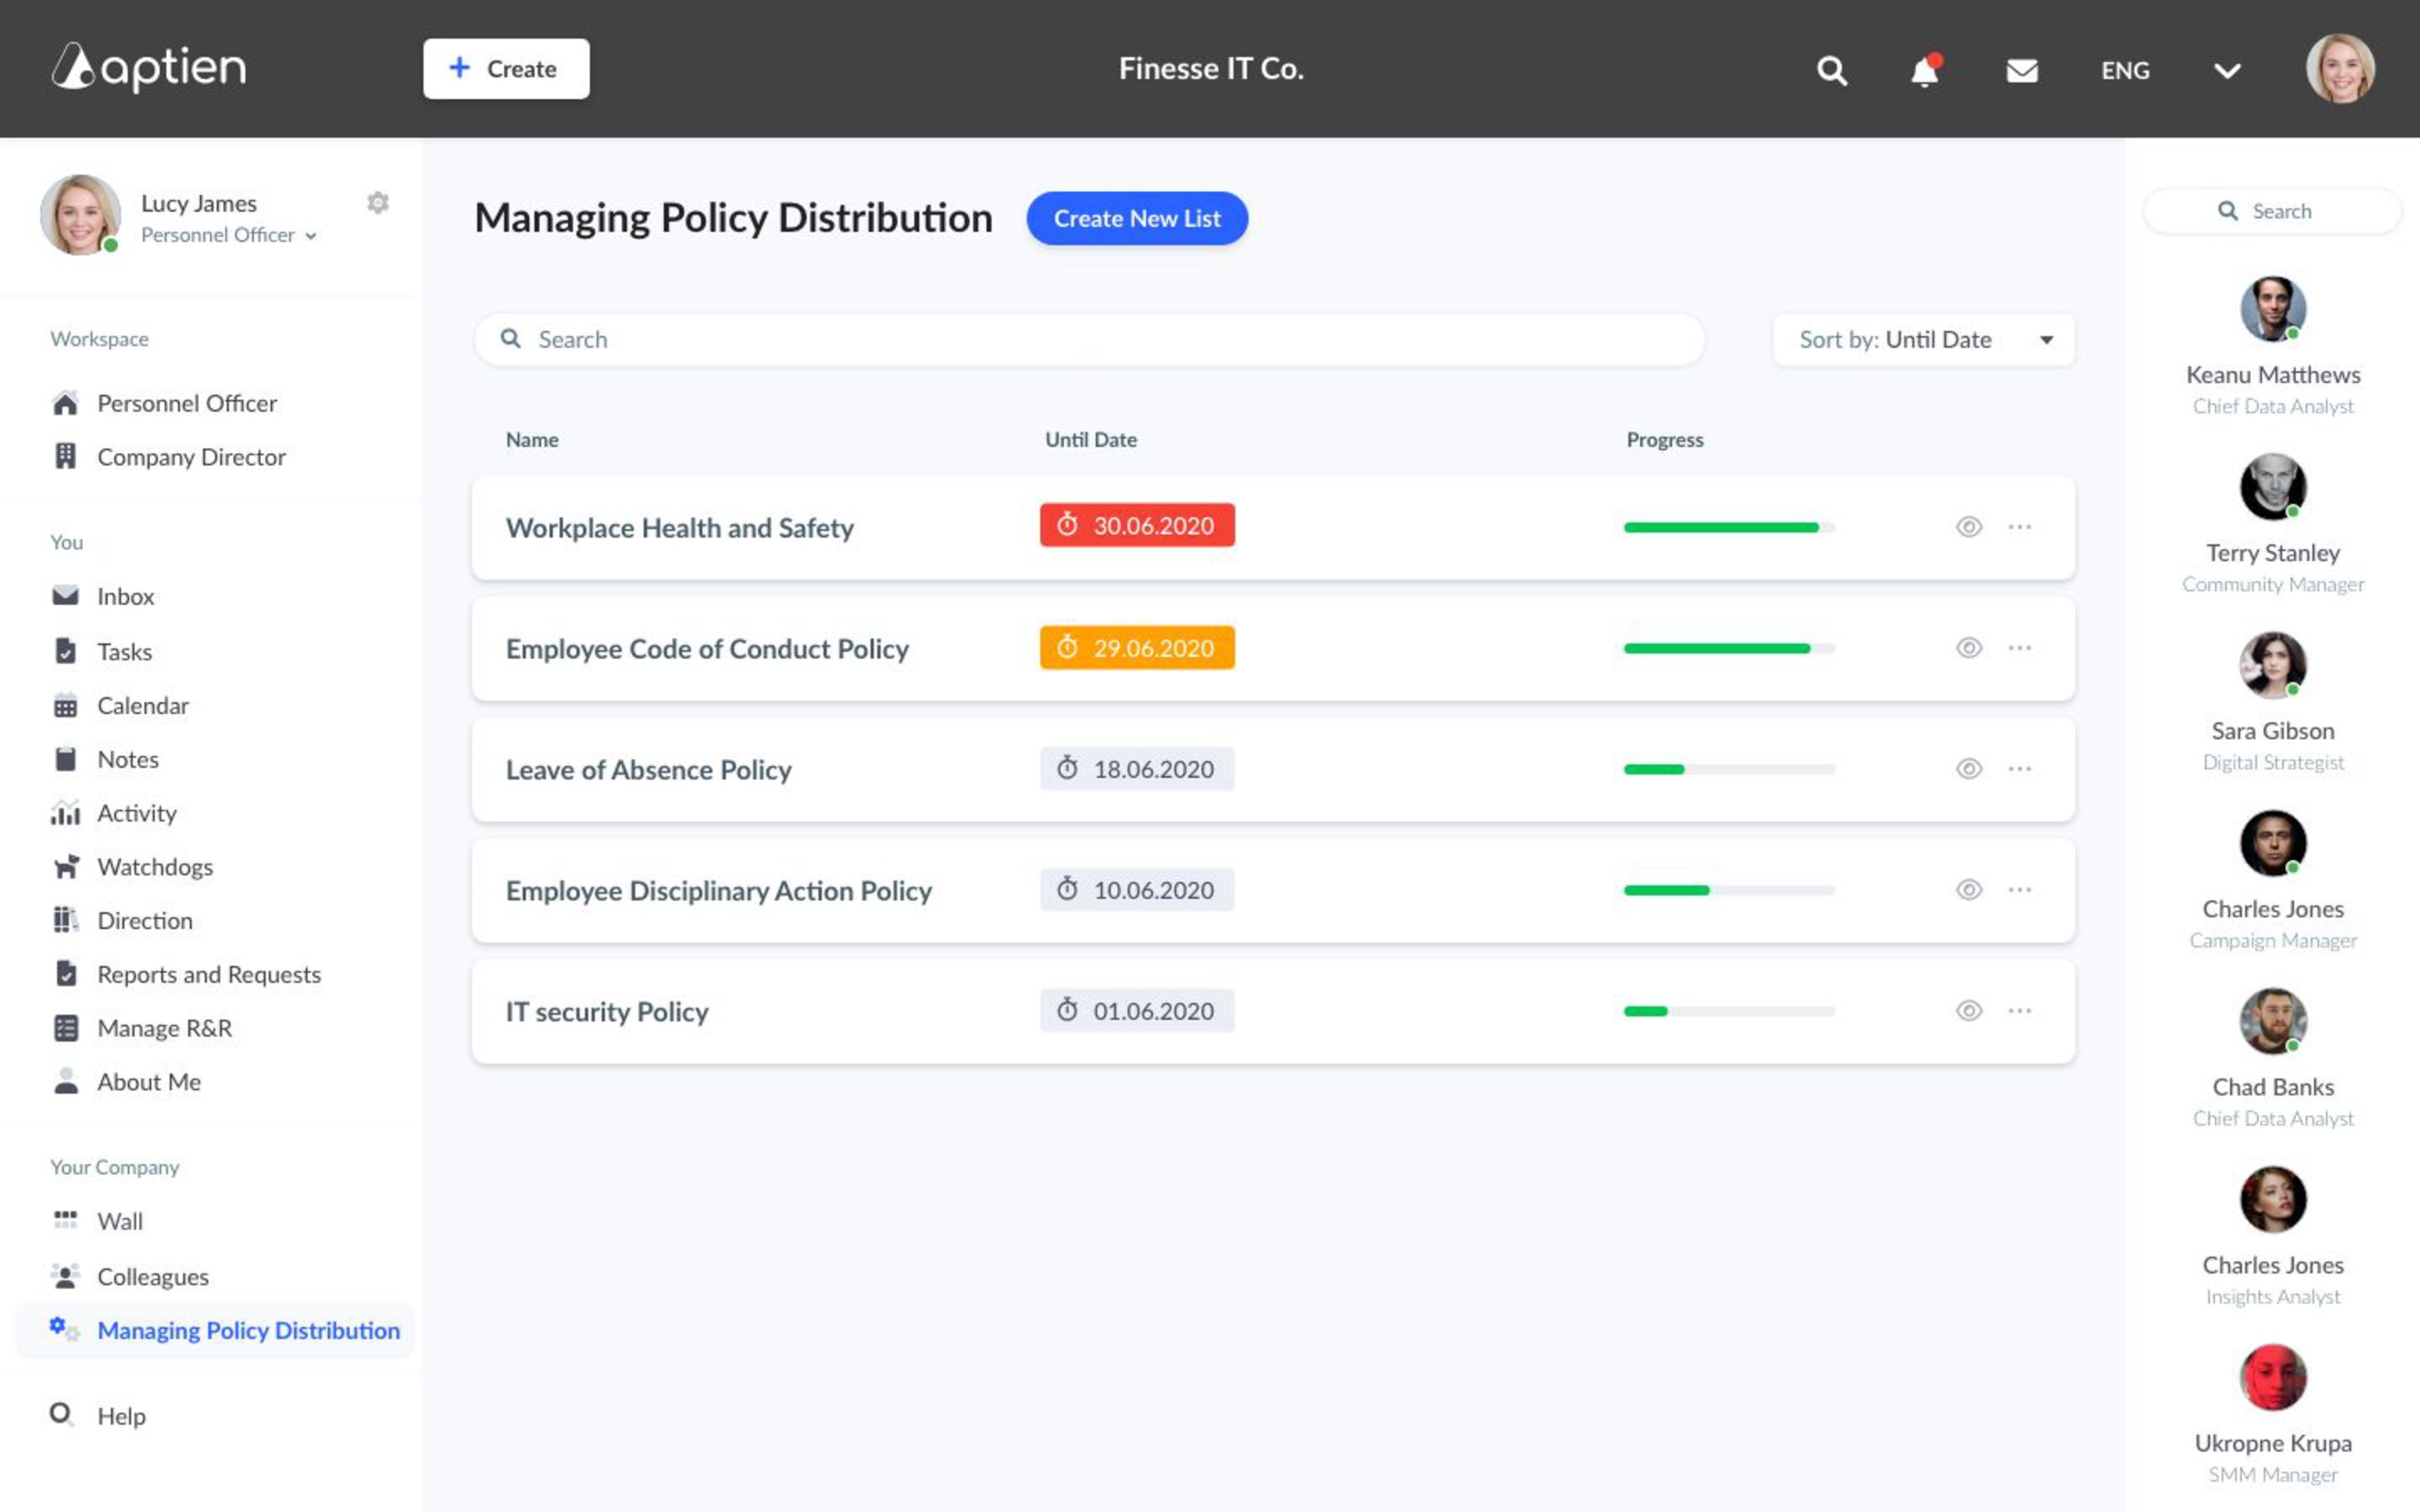Open the Calendar
Image resolution: width=2420 pixels, height=1512 pixels.
[x=142, y=705]
